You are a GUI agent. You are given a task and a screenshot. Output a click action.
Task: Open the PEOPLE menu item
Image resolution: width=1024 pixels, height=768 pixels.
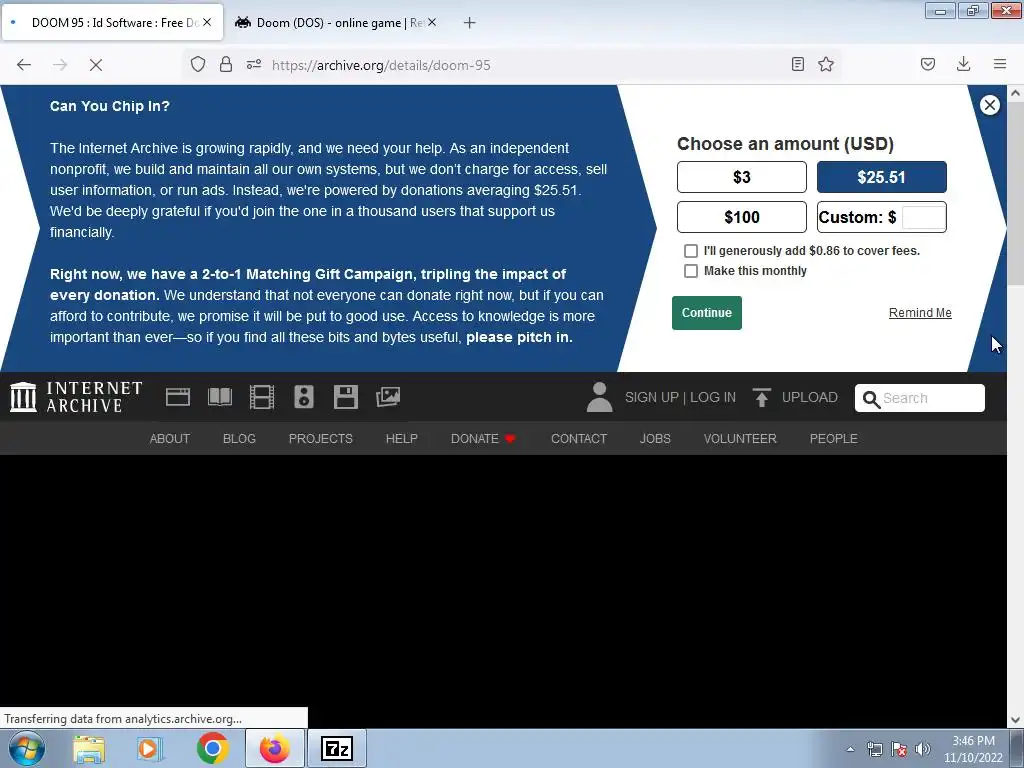pyautogui.click(x=834, y=439)
